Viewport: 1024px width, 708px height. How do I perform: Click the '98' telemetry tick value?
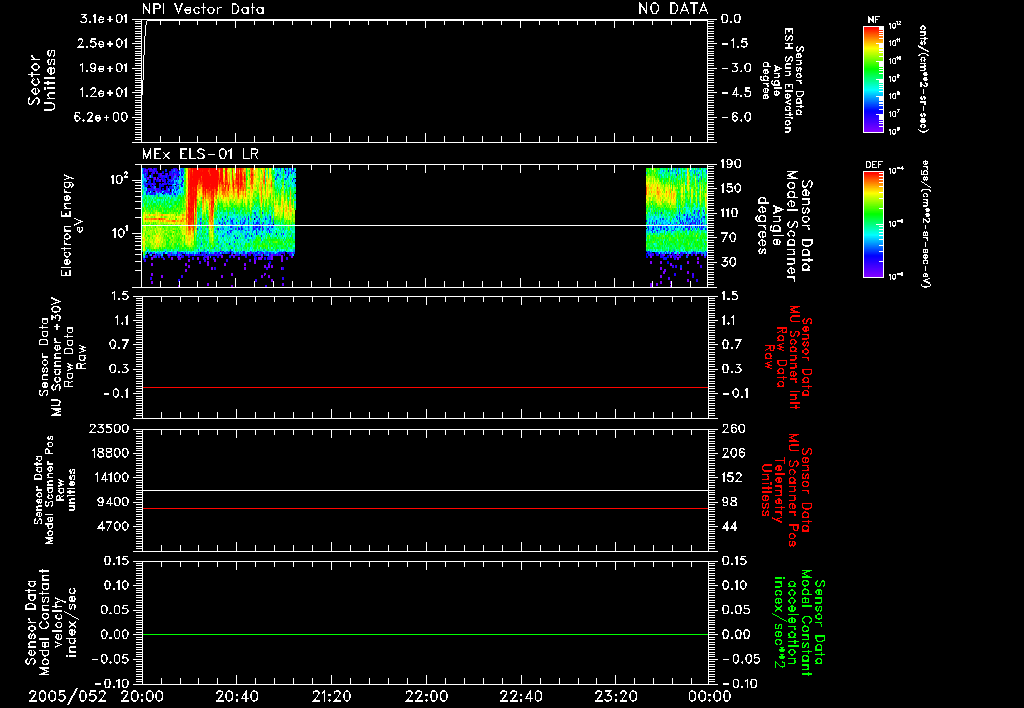[x=729, y=502]
